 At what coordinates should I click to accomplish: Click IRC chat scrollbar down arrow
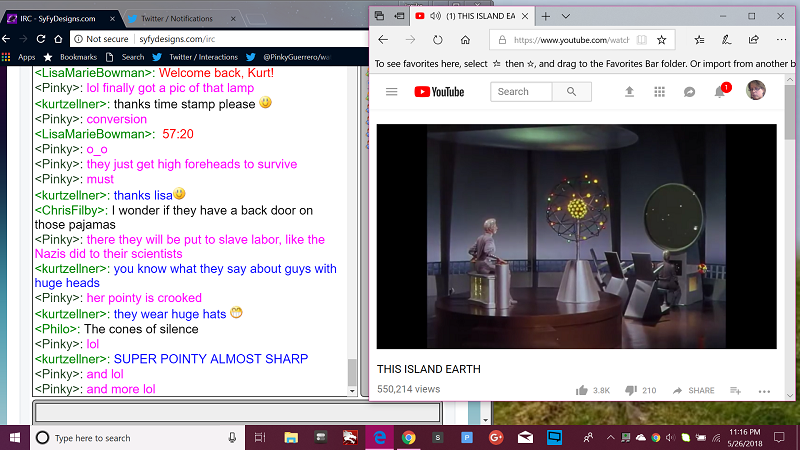coord(352,391)
